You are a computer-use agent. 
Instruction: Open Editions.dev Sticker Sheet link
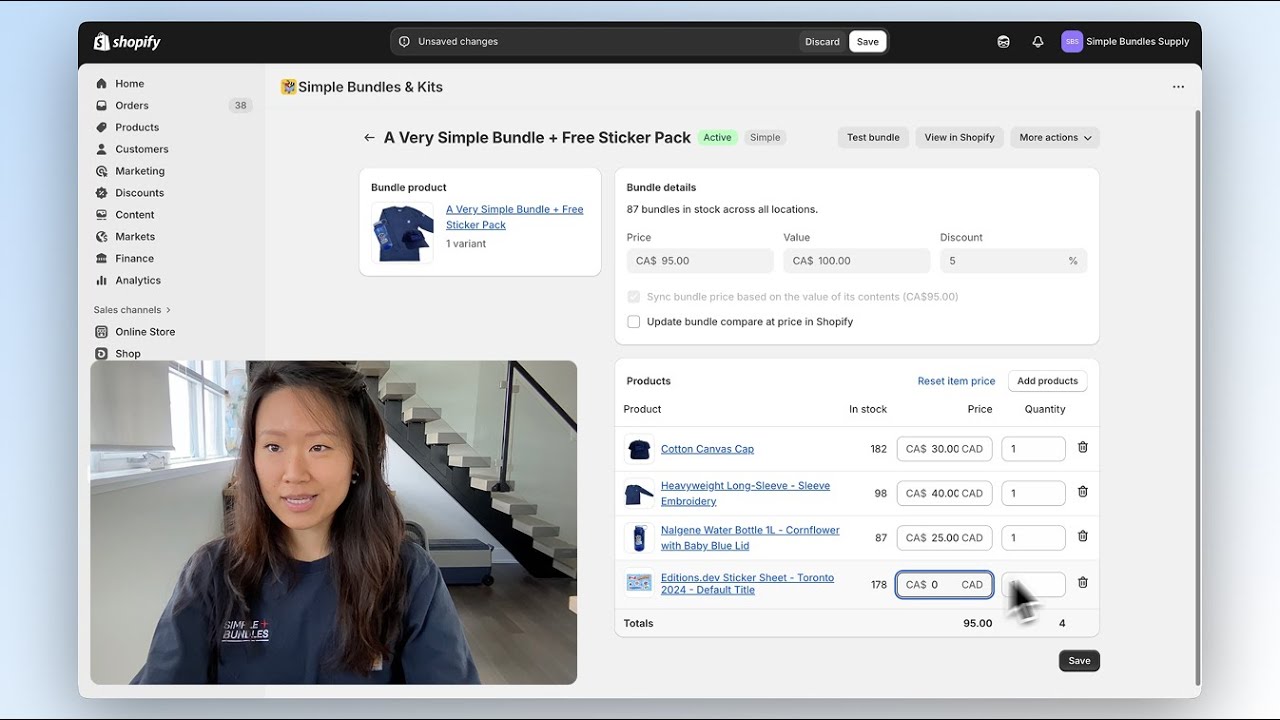747,584
